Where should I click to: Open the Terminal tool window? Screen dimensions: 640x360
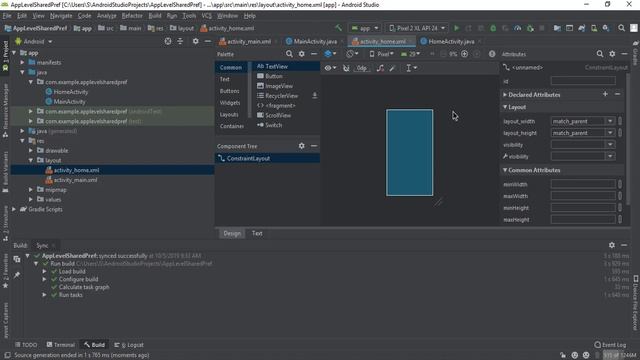click(60, 344)
